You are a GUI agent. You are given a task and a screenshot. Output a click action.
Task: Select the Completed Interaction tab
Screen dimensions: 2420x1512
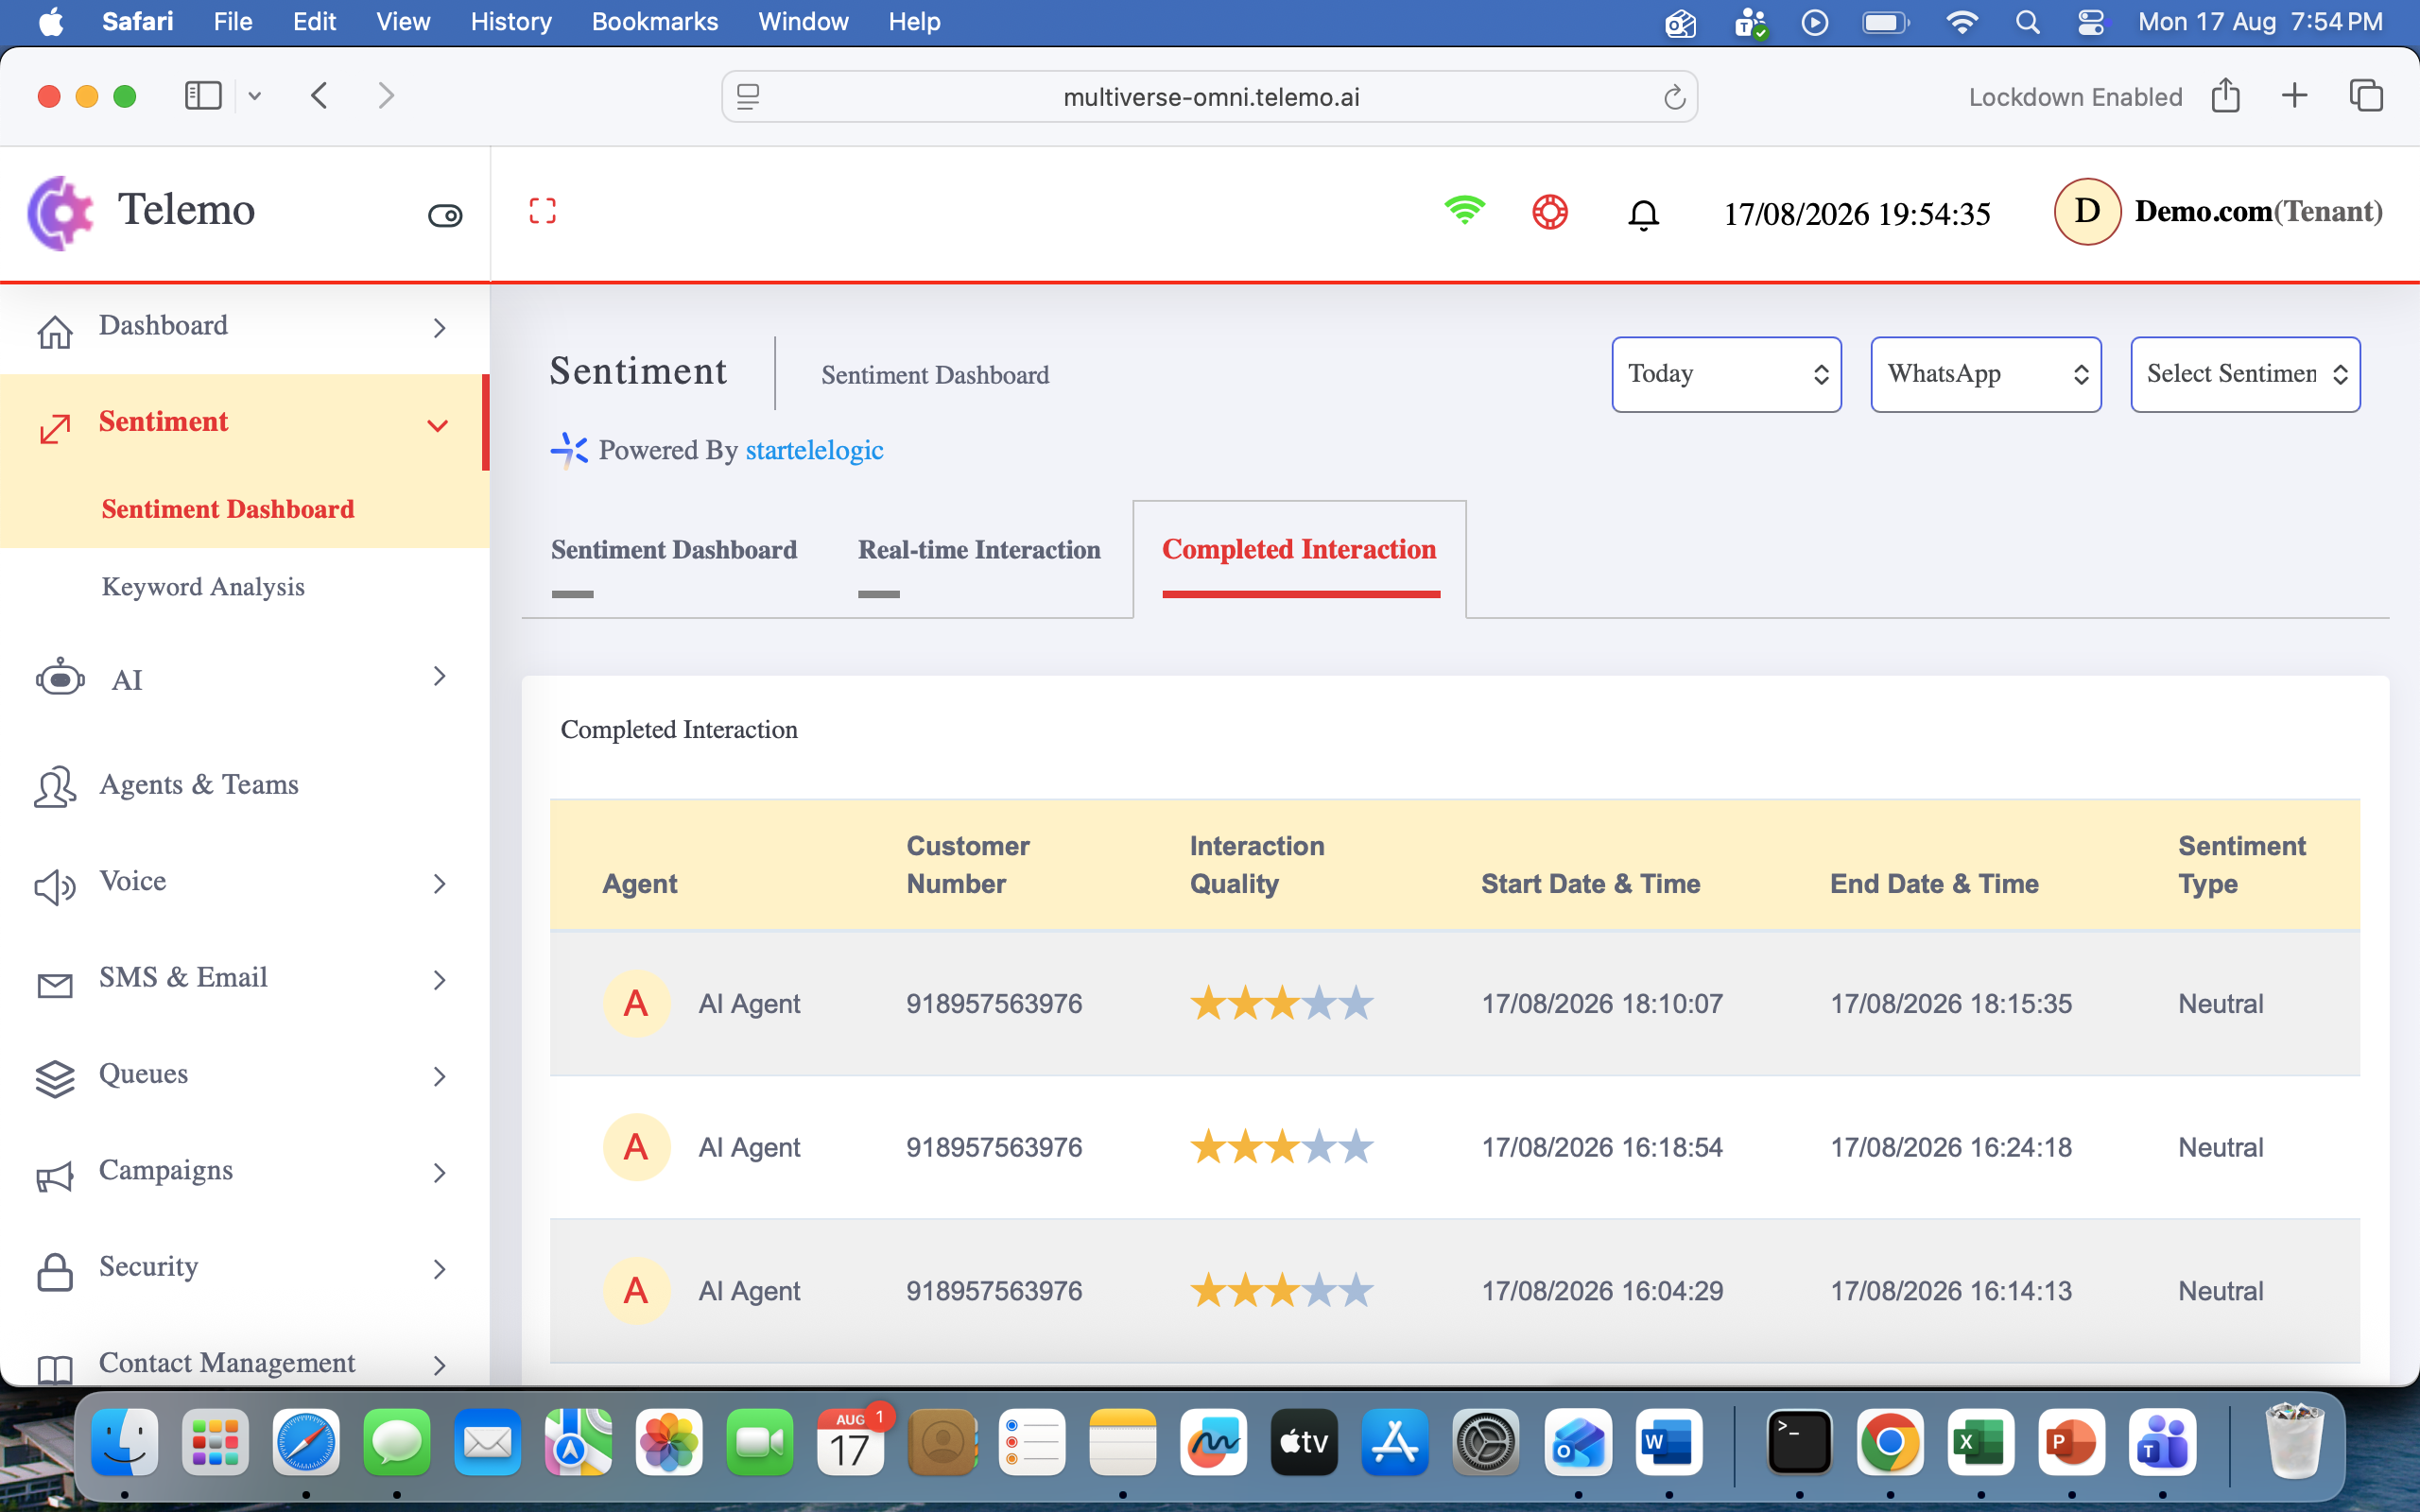pyautogui.click(x=1299, y=550)
